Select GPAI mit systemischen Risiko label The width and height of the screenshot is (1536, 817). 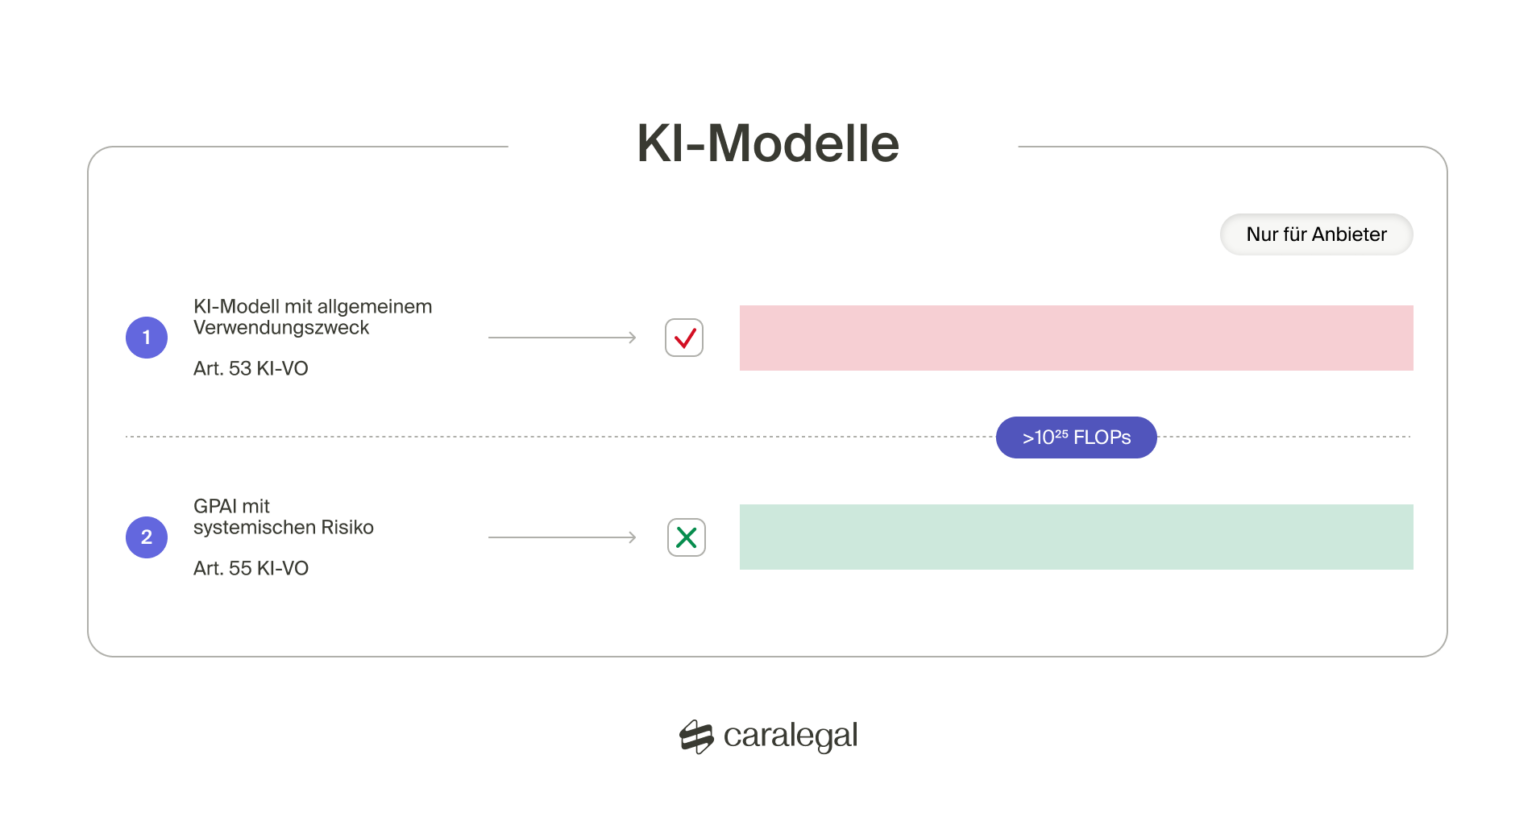[283, 517]
